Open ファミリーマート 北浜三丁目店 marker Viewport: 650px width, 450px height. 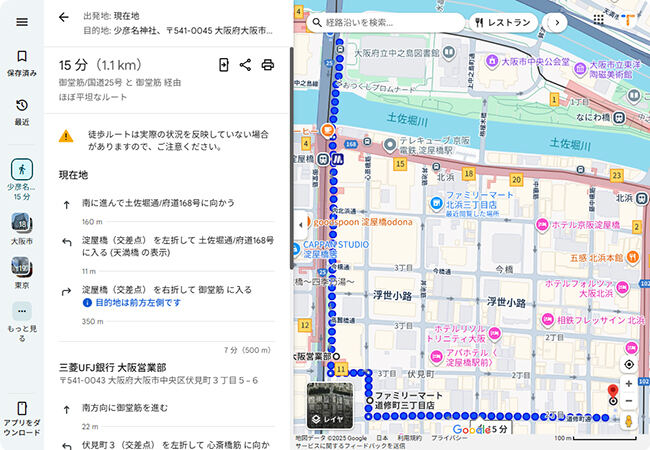pos(436,203)
